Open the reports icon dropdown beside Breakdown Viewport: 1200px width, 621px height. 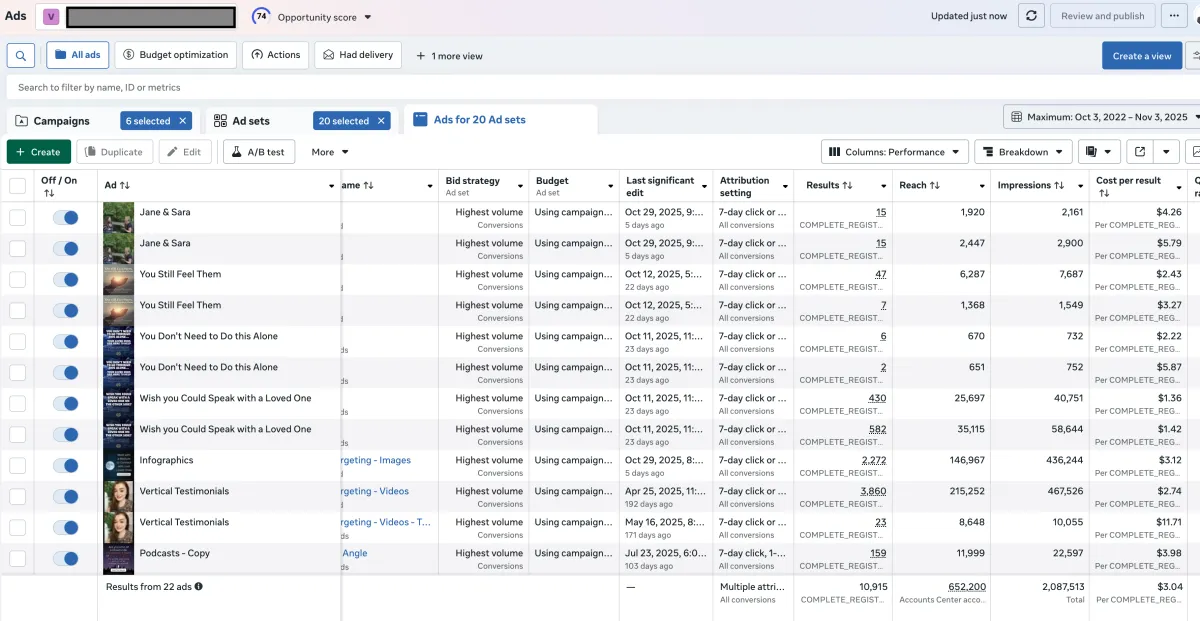pyautogui.click(x=1099, y=152)
